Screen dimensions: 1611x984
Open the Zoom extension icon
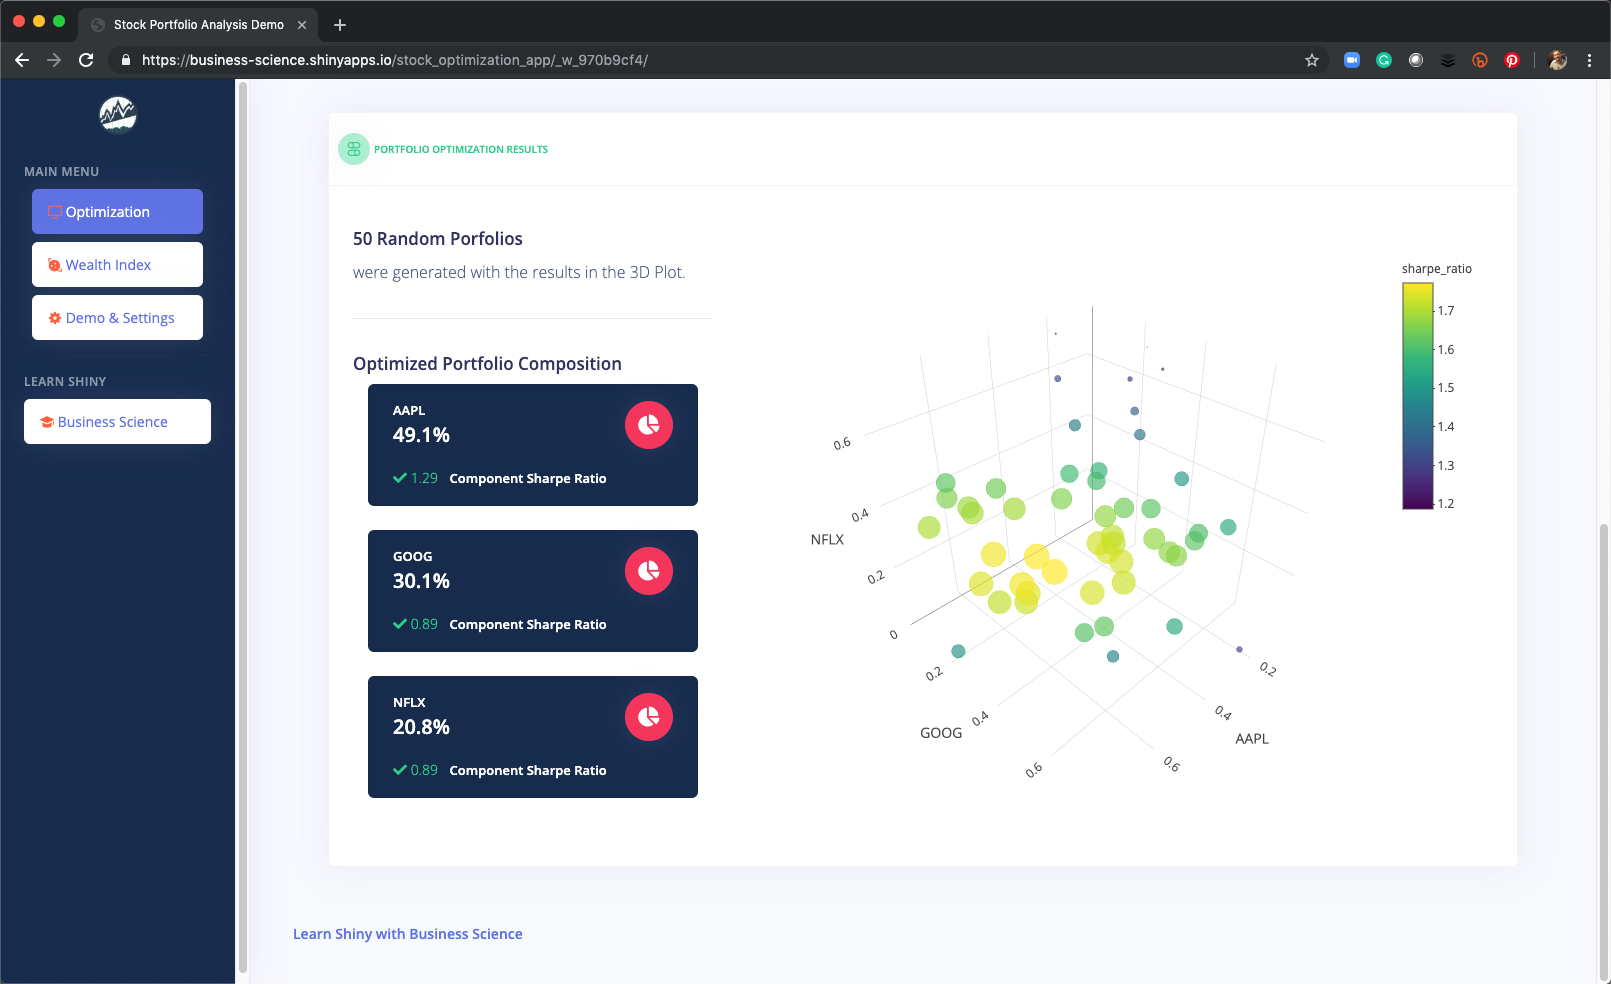click(x=1352, y=60)
